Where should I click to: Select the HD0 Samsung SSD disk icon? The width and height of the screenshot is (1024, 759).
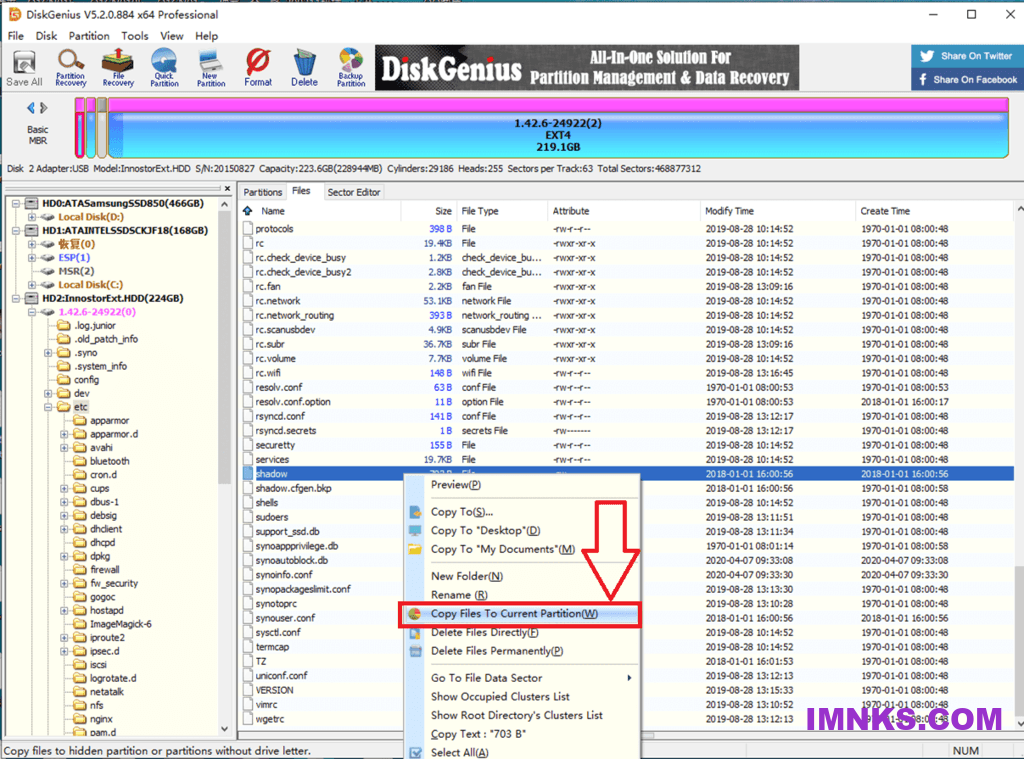[31, 203]
